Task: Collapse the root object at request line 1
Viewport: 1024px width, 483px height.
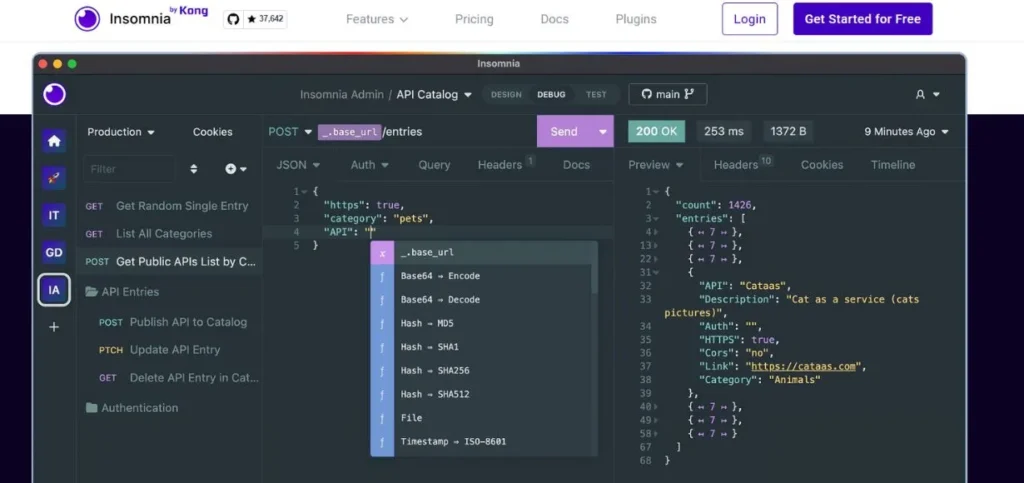Action: tap(305, 192)
